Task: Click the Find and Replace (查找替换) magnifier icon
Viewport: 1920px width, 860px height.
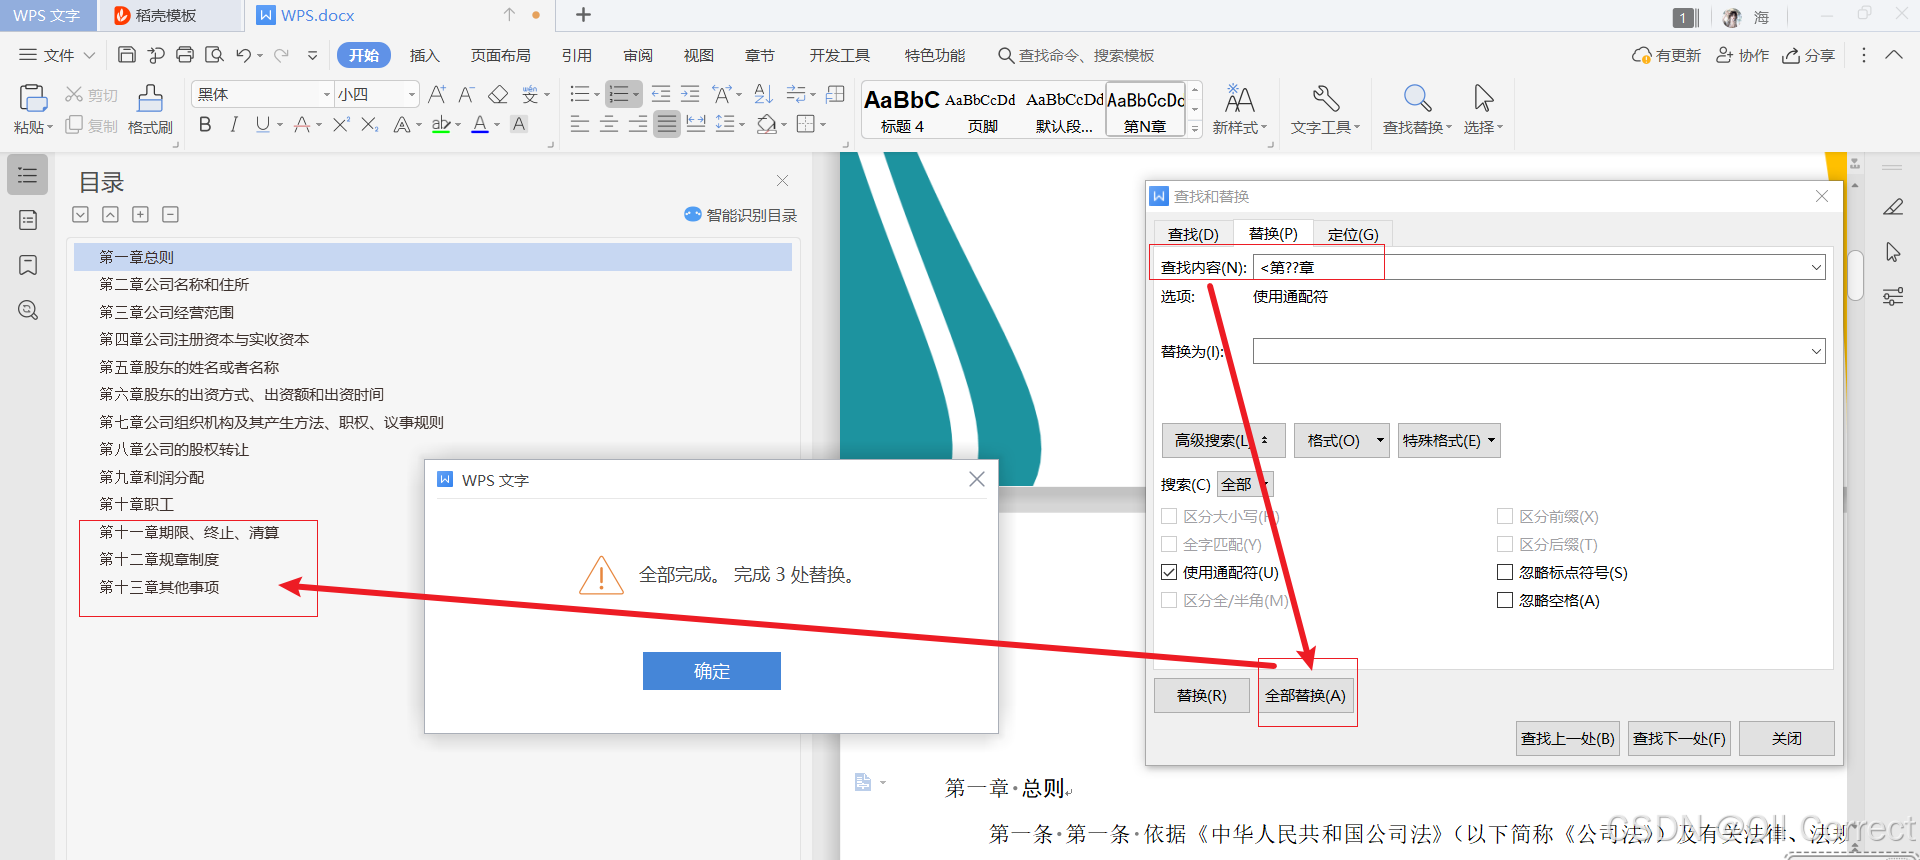Action: 1417,98
